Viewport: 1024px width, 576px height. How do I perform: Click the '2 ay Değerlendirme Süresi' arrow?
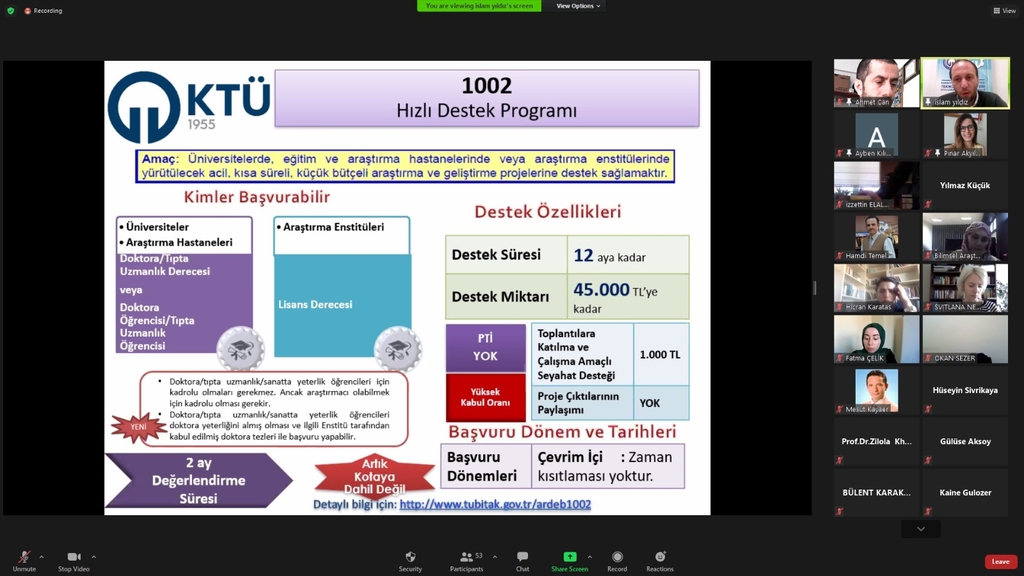tap(199, 481)
